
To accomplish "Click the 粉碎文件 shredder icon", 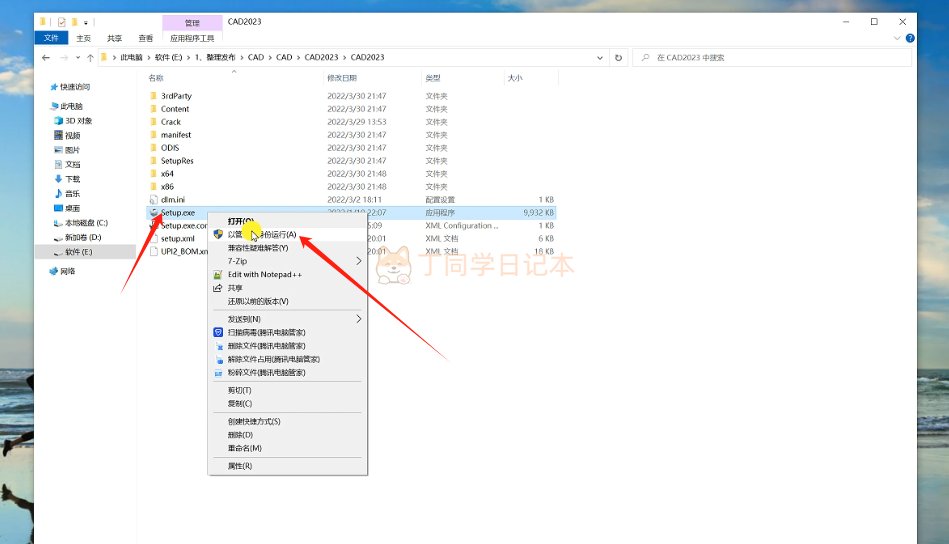I will coord(218,372).
